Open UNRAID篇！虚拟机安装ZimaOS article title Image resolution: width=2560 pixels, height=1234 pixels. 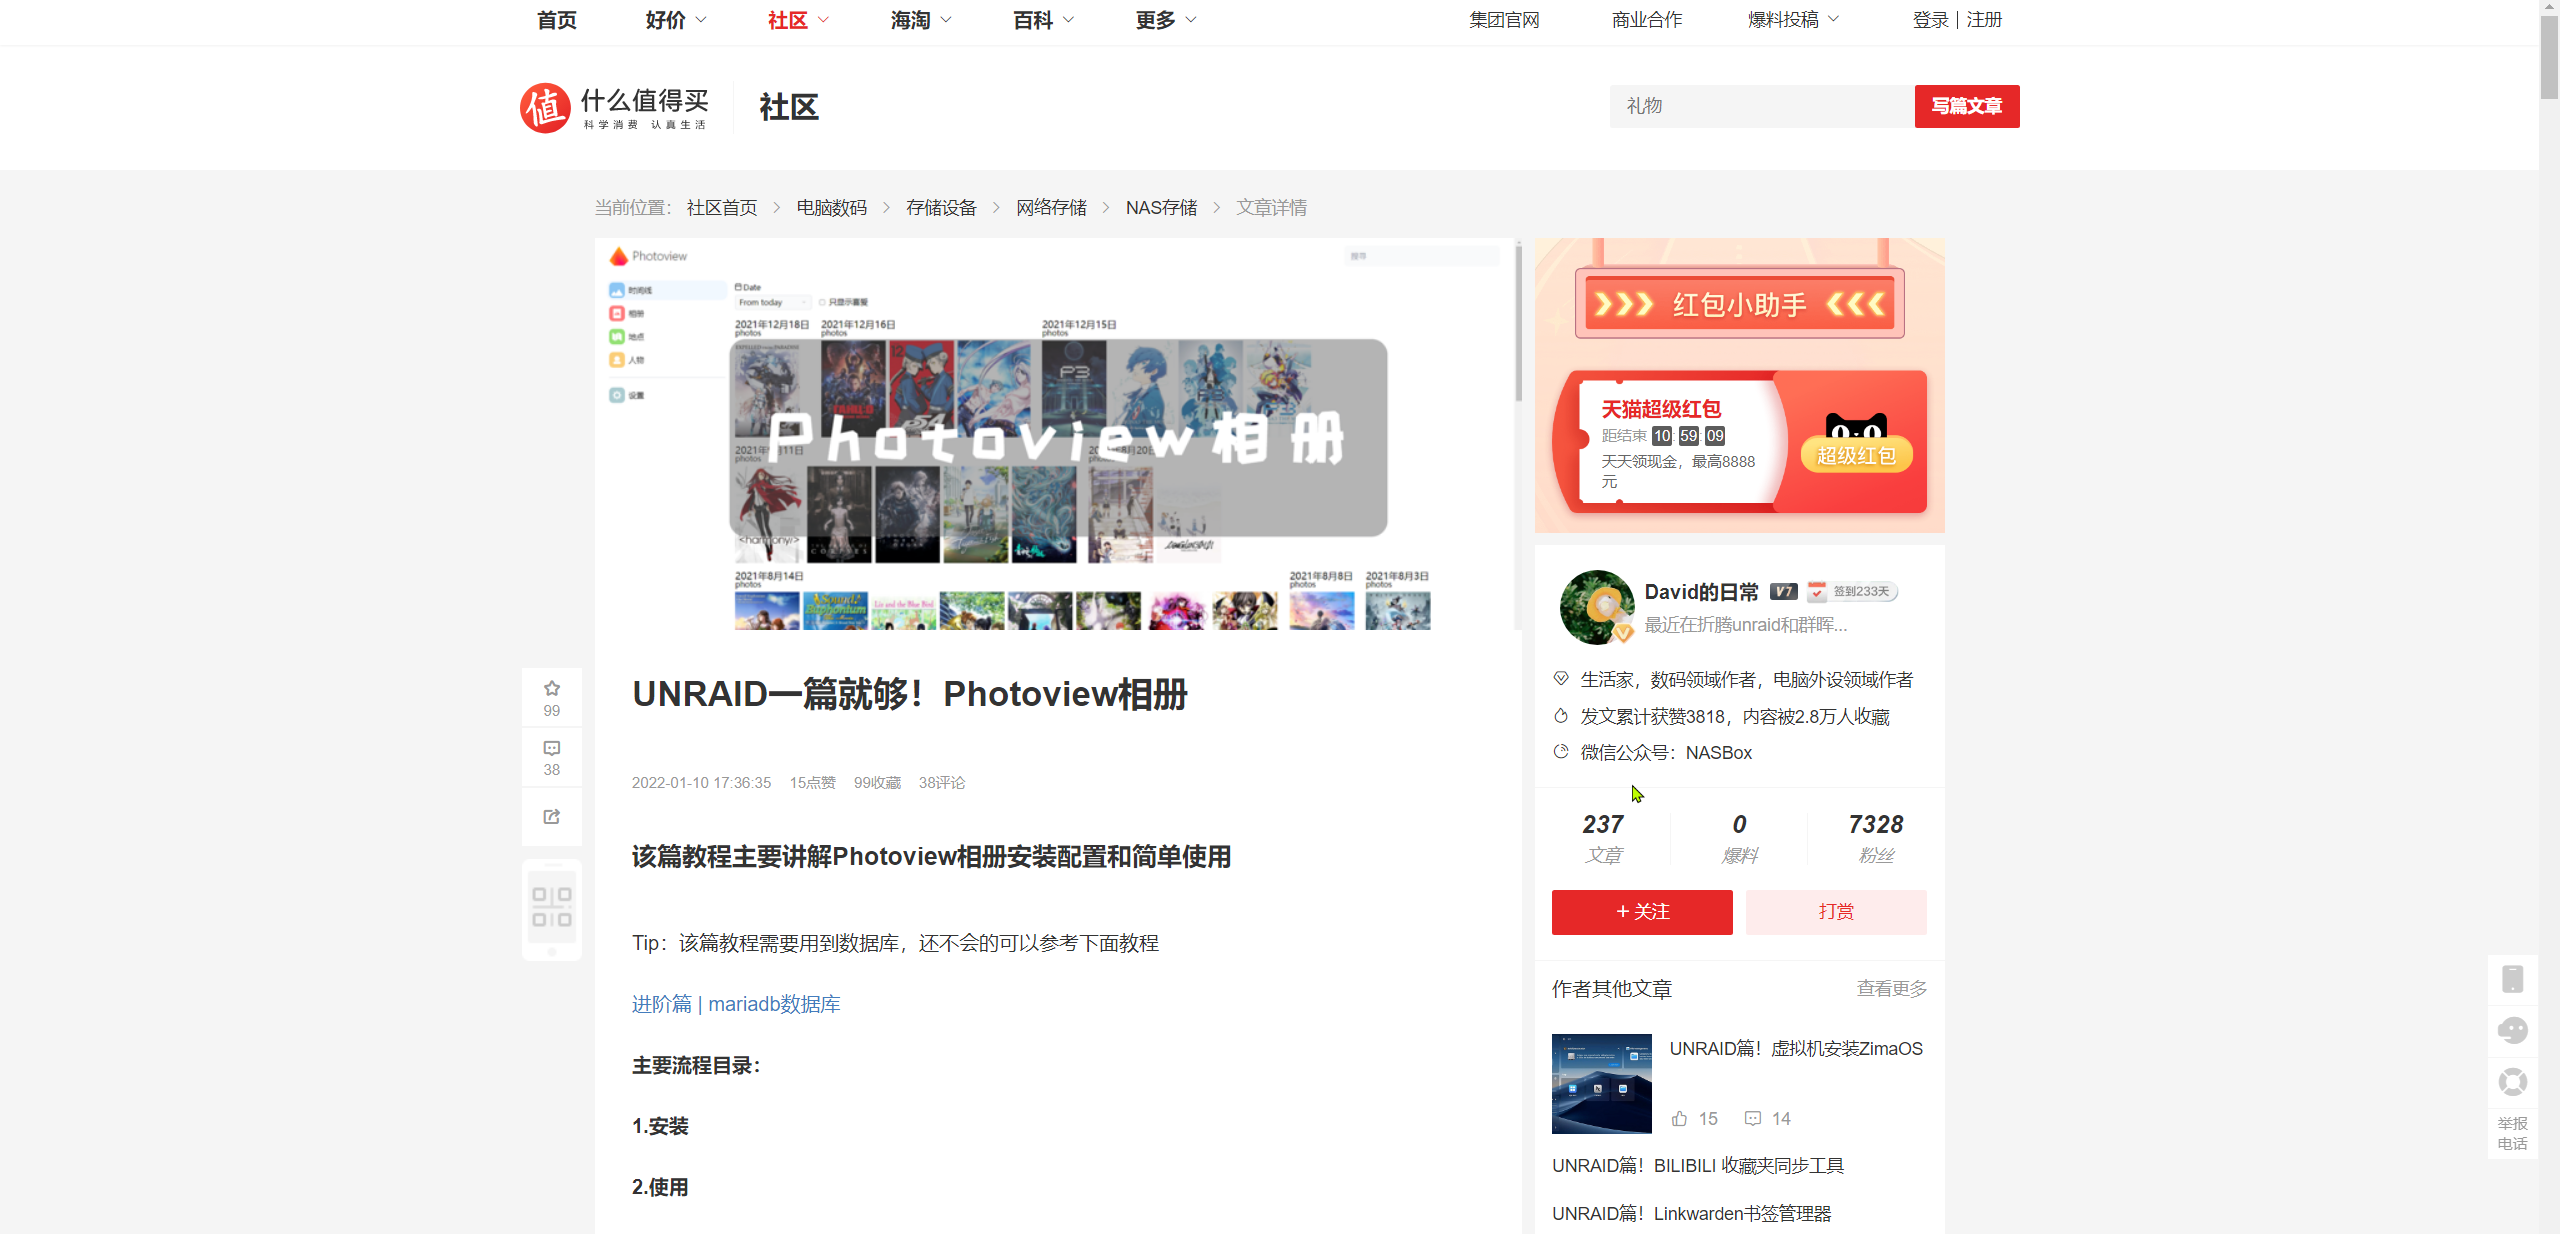tap(1796, 1049)
